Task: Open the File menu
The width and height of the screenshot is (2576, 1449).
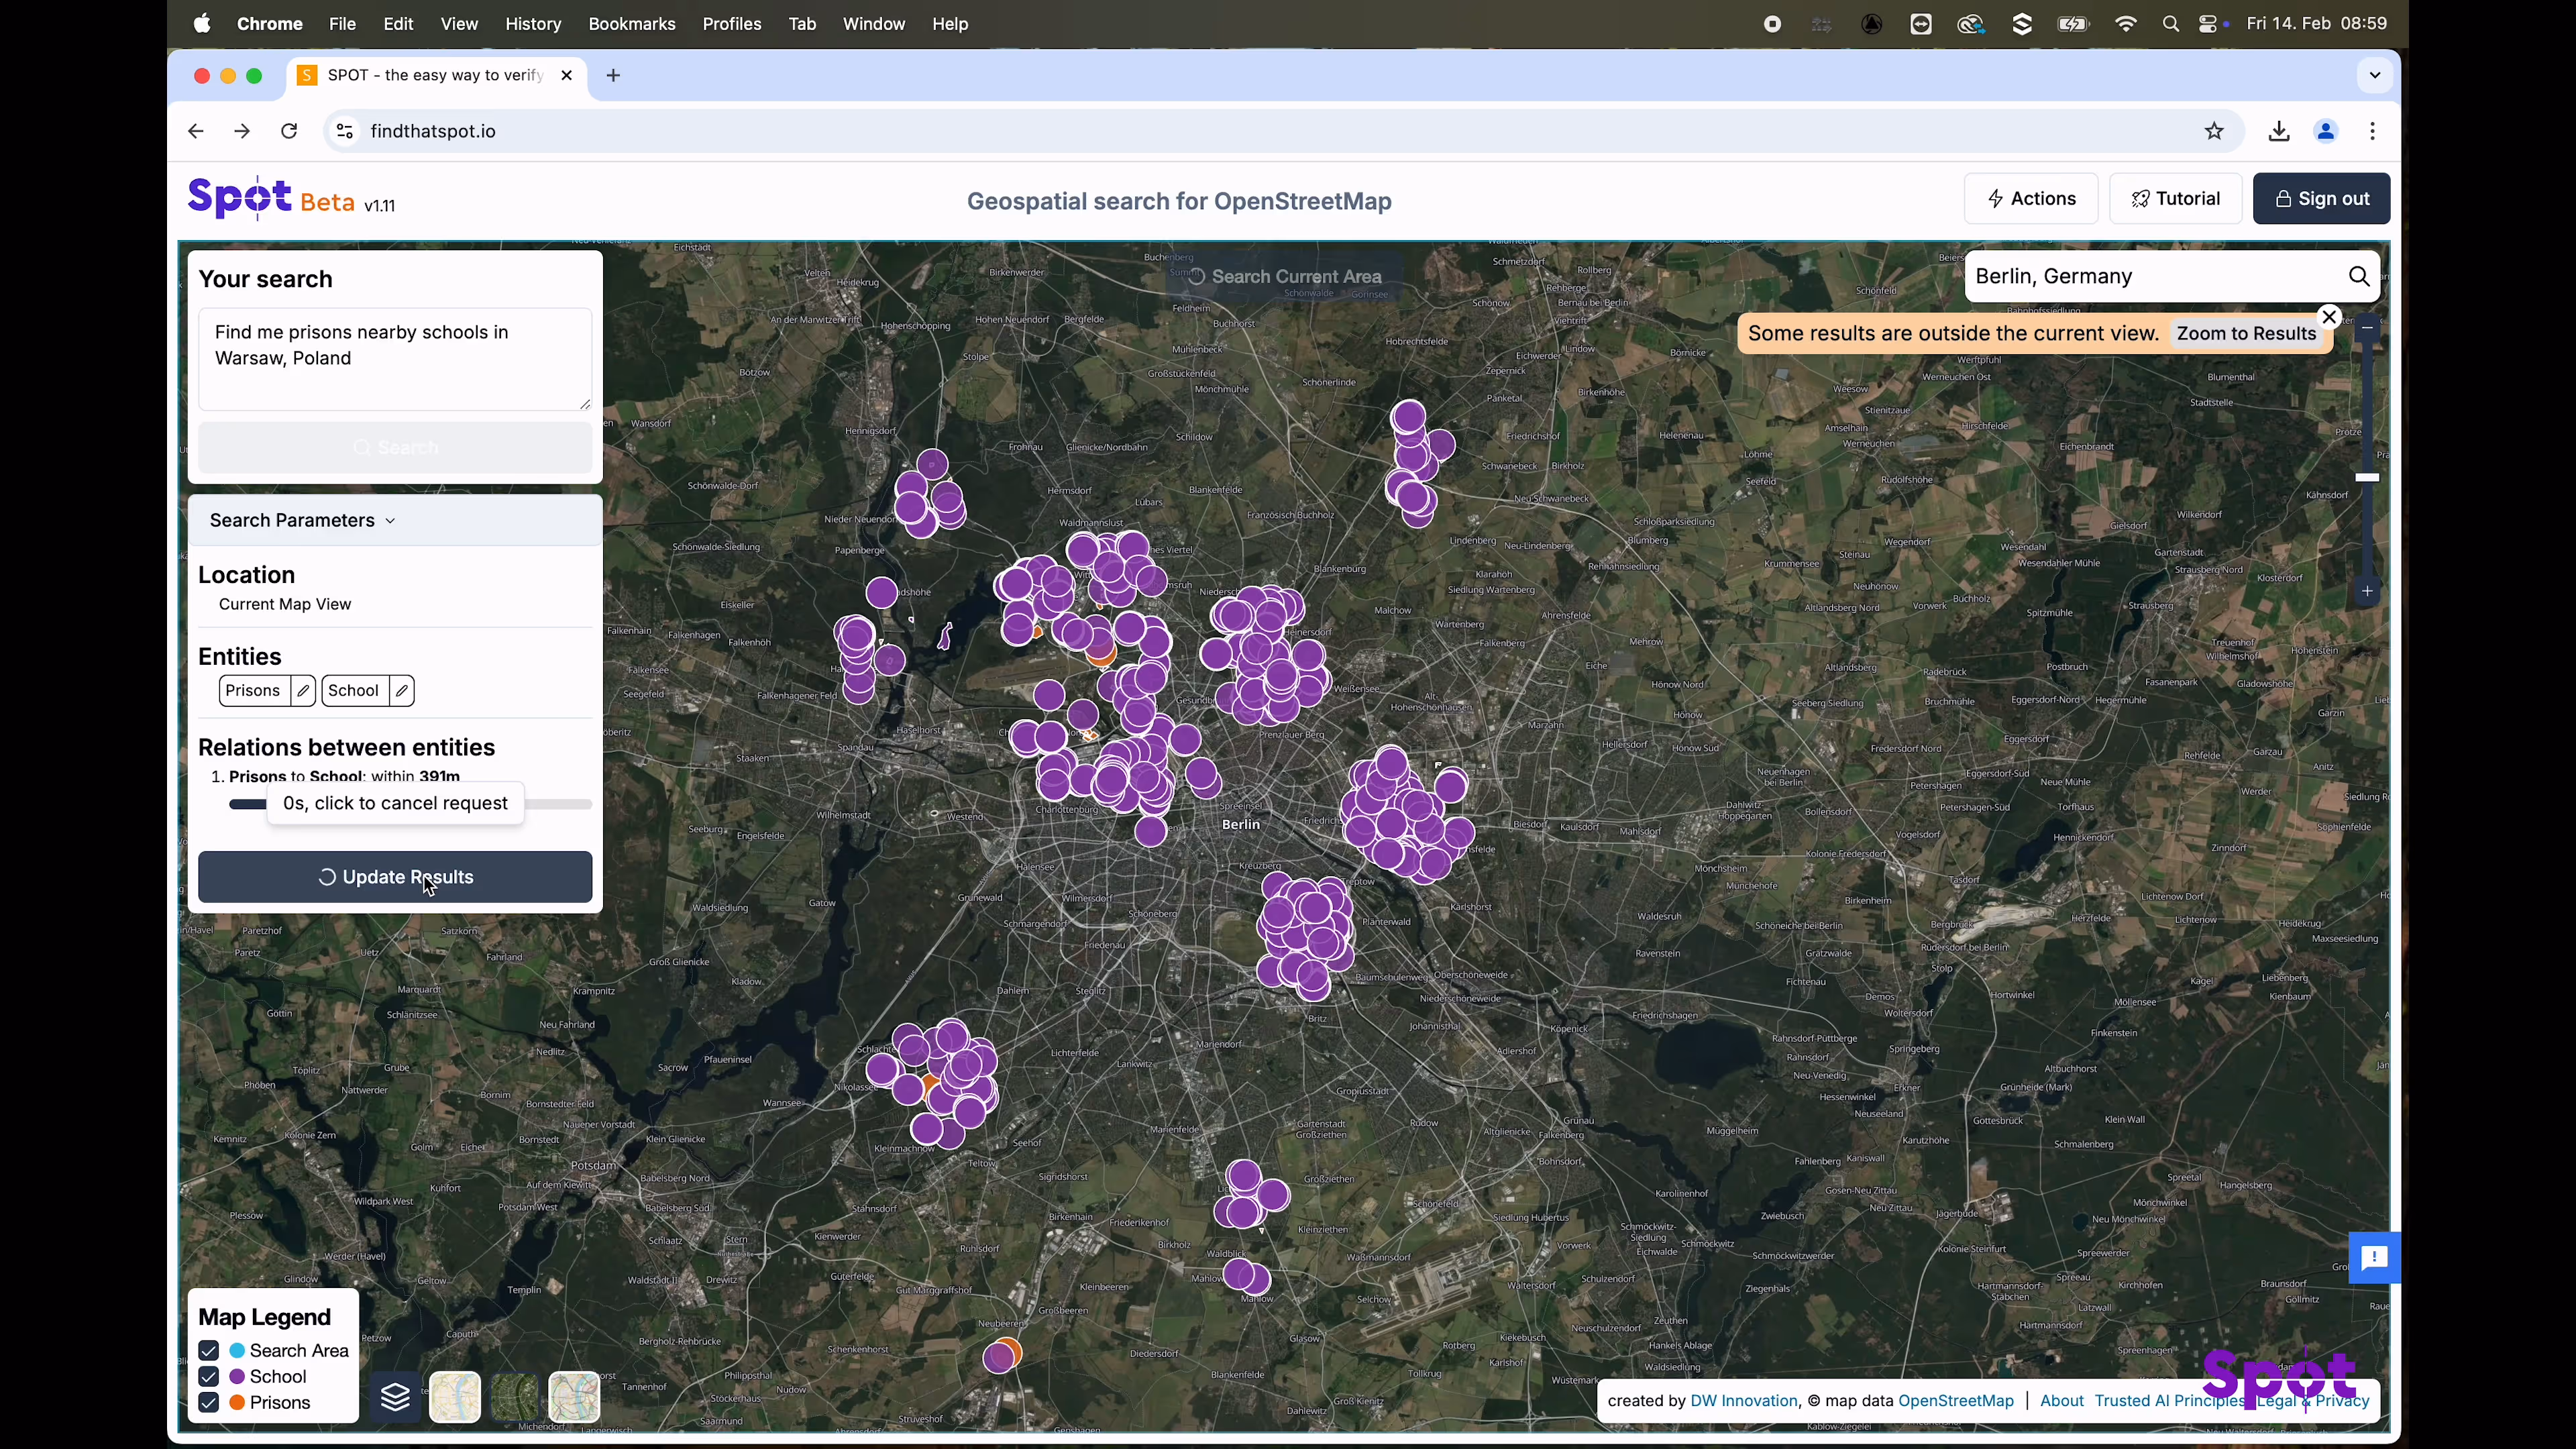Action: [342, 24]
